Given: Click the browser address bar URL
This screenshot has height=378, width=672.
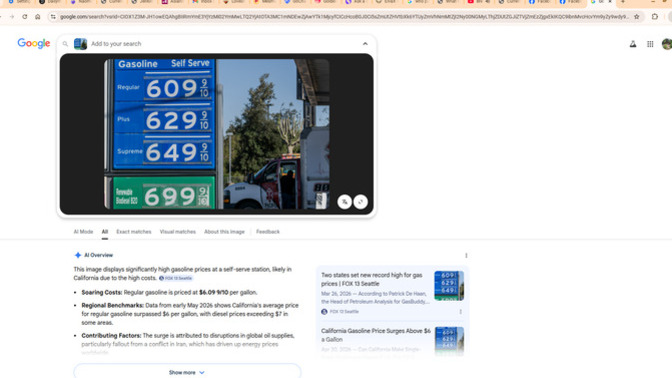Looking at the screenshot, I should (344, 17).
